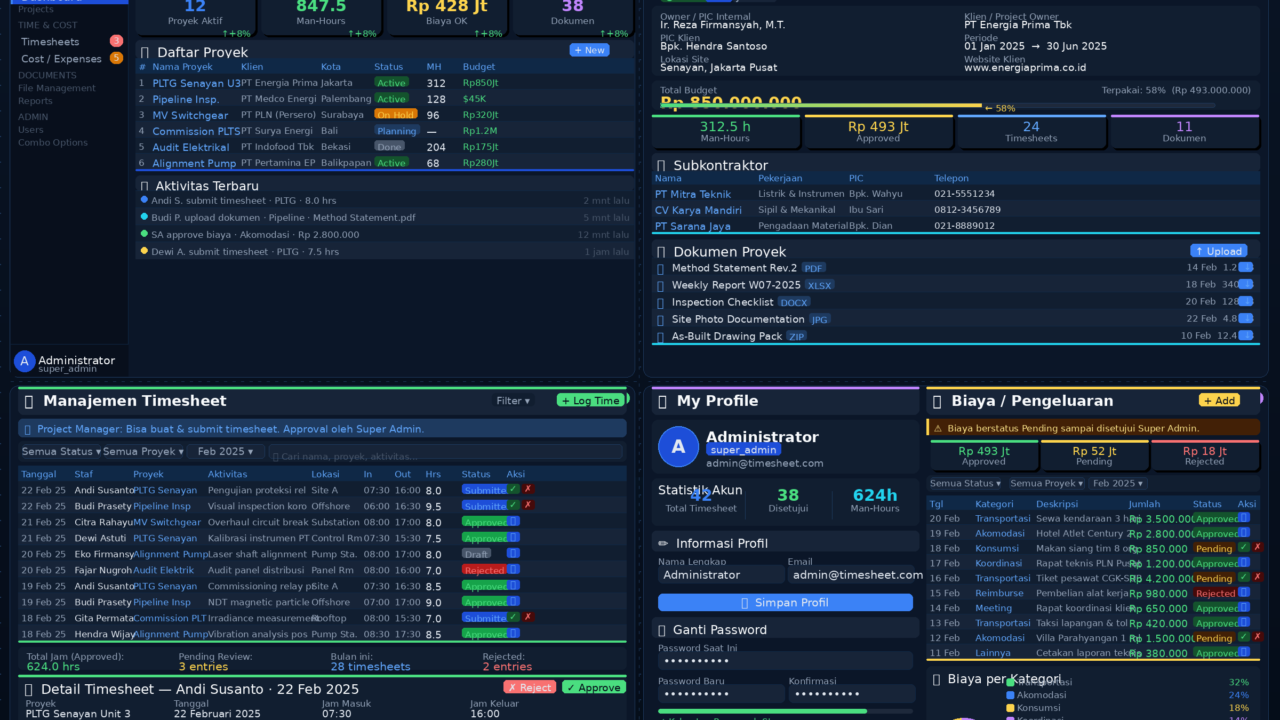Open the expenses Semua Proyek dropdown
This screenshot has height=720, width=1280.
click(x=1046, y=484)
